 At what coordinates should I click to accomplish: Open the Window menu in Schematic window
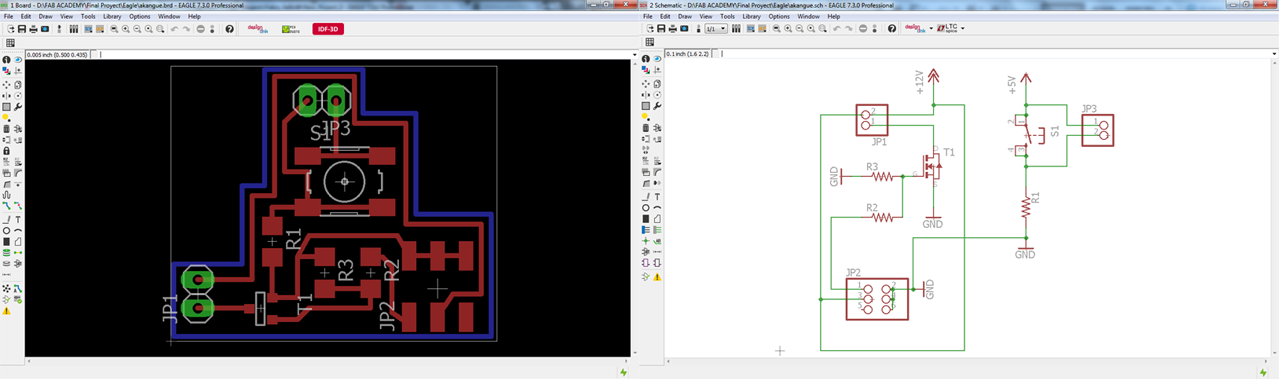coord(808,16)
